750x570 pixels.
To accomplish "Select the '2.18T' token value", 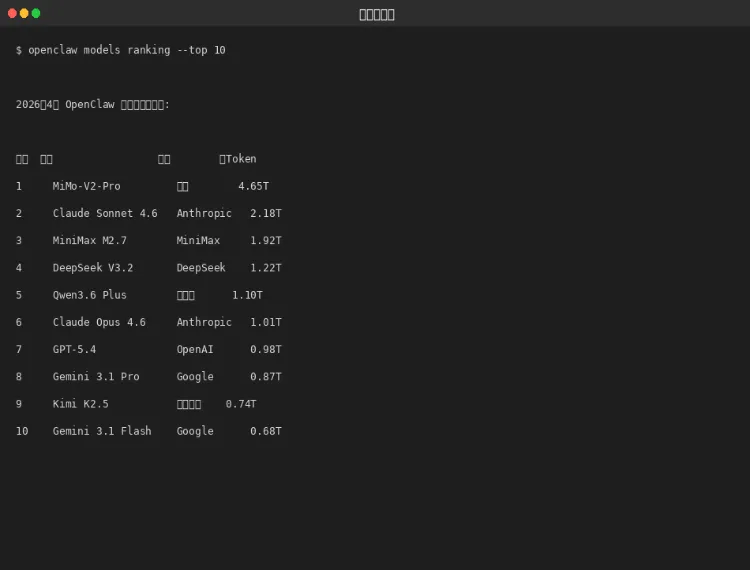I will pos(266,213).
